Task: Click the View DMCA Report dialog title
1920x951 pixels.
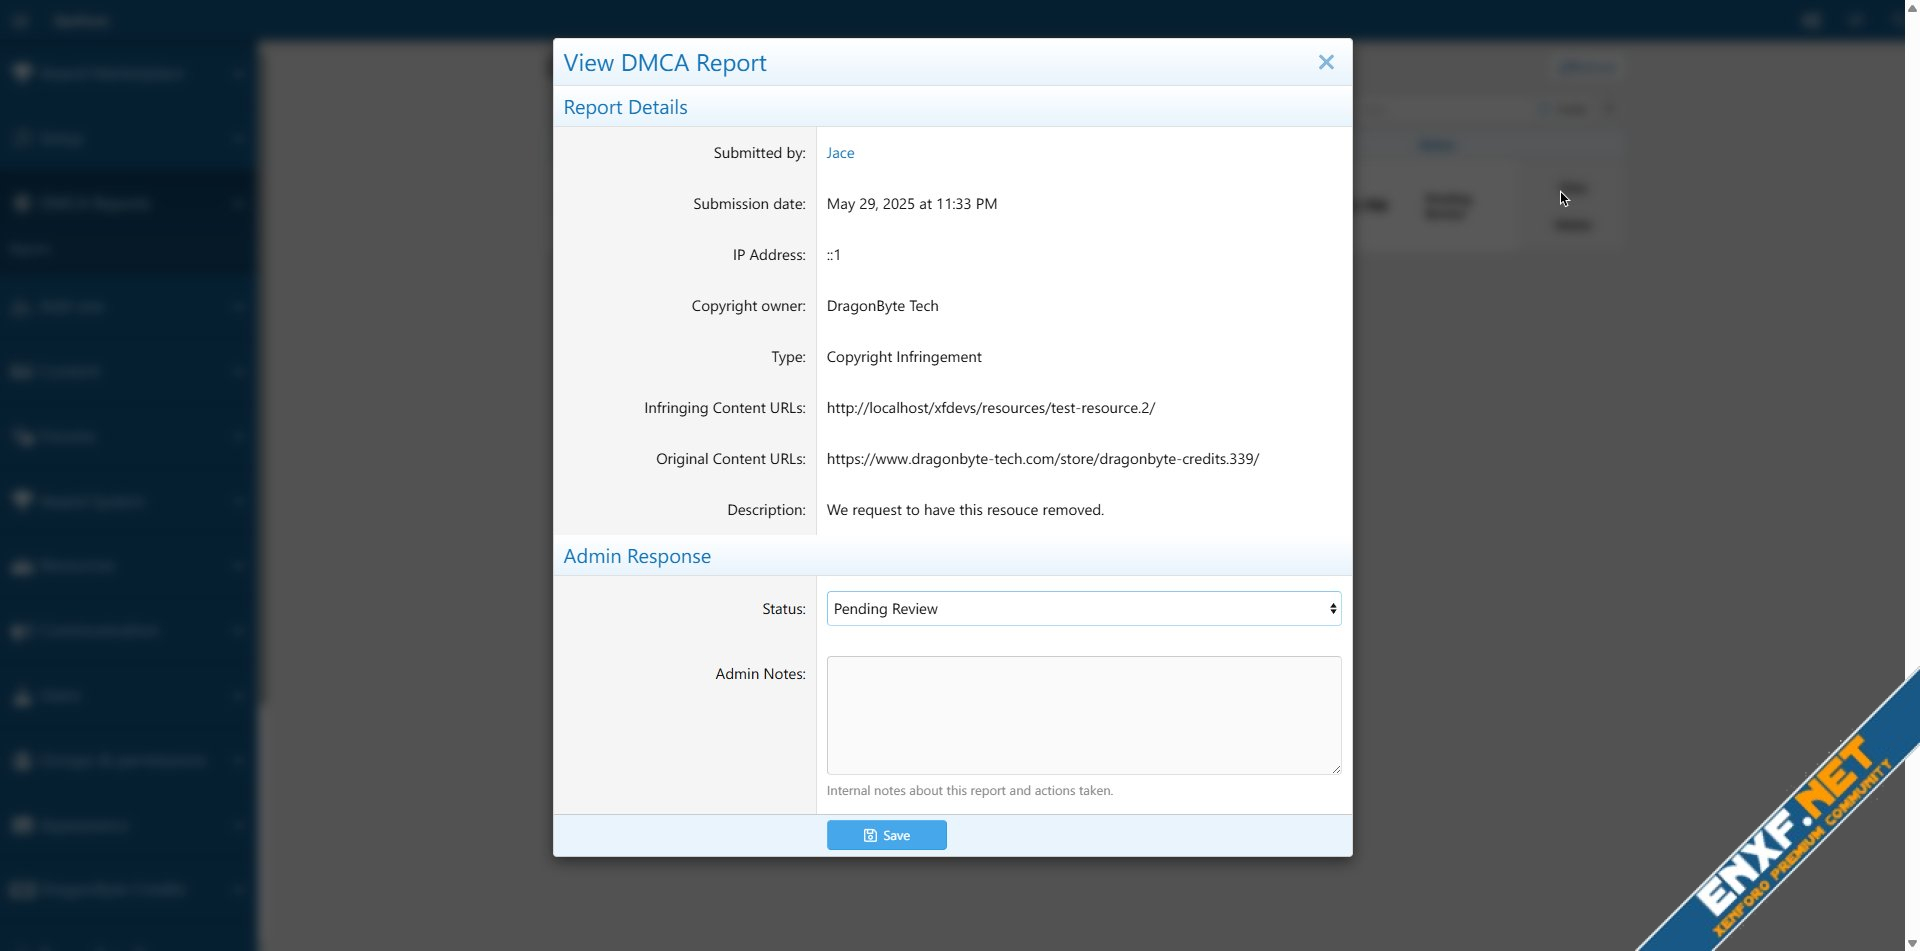Action: (665, 63)
